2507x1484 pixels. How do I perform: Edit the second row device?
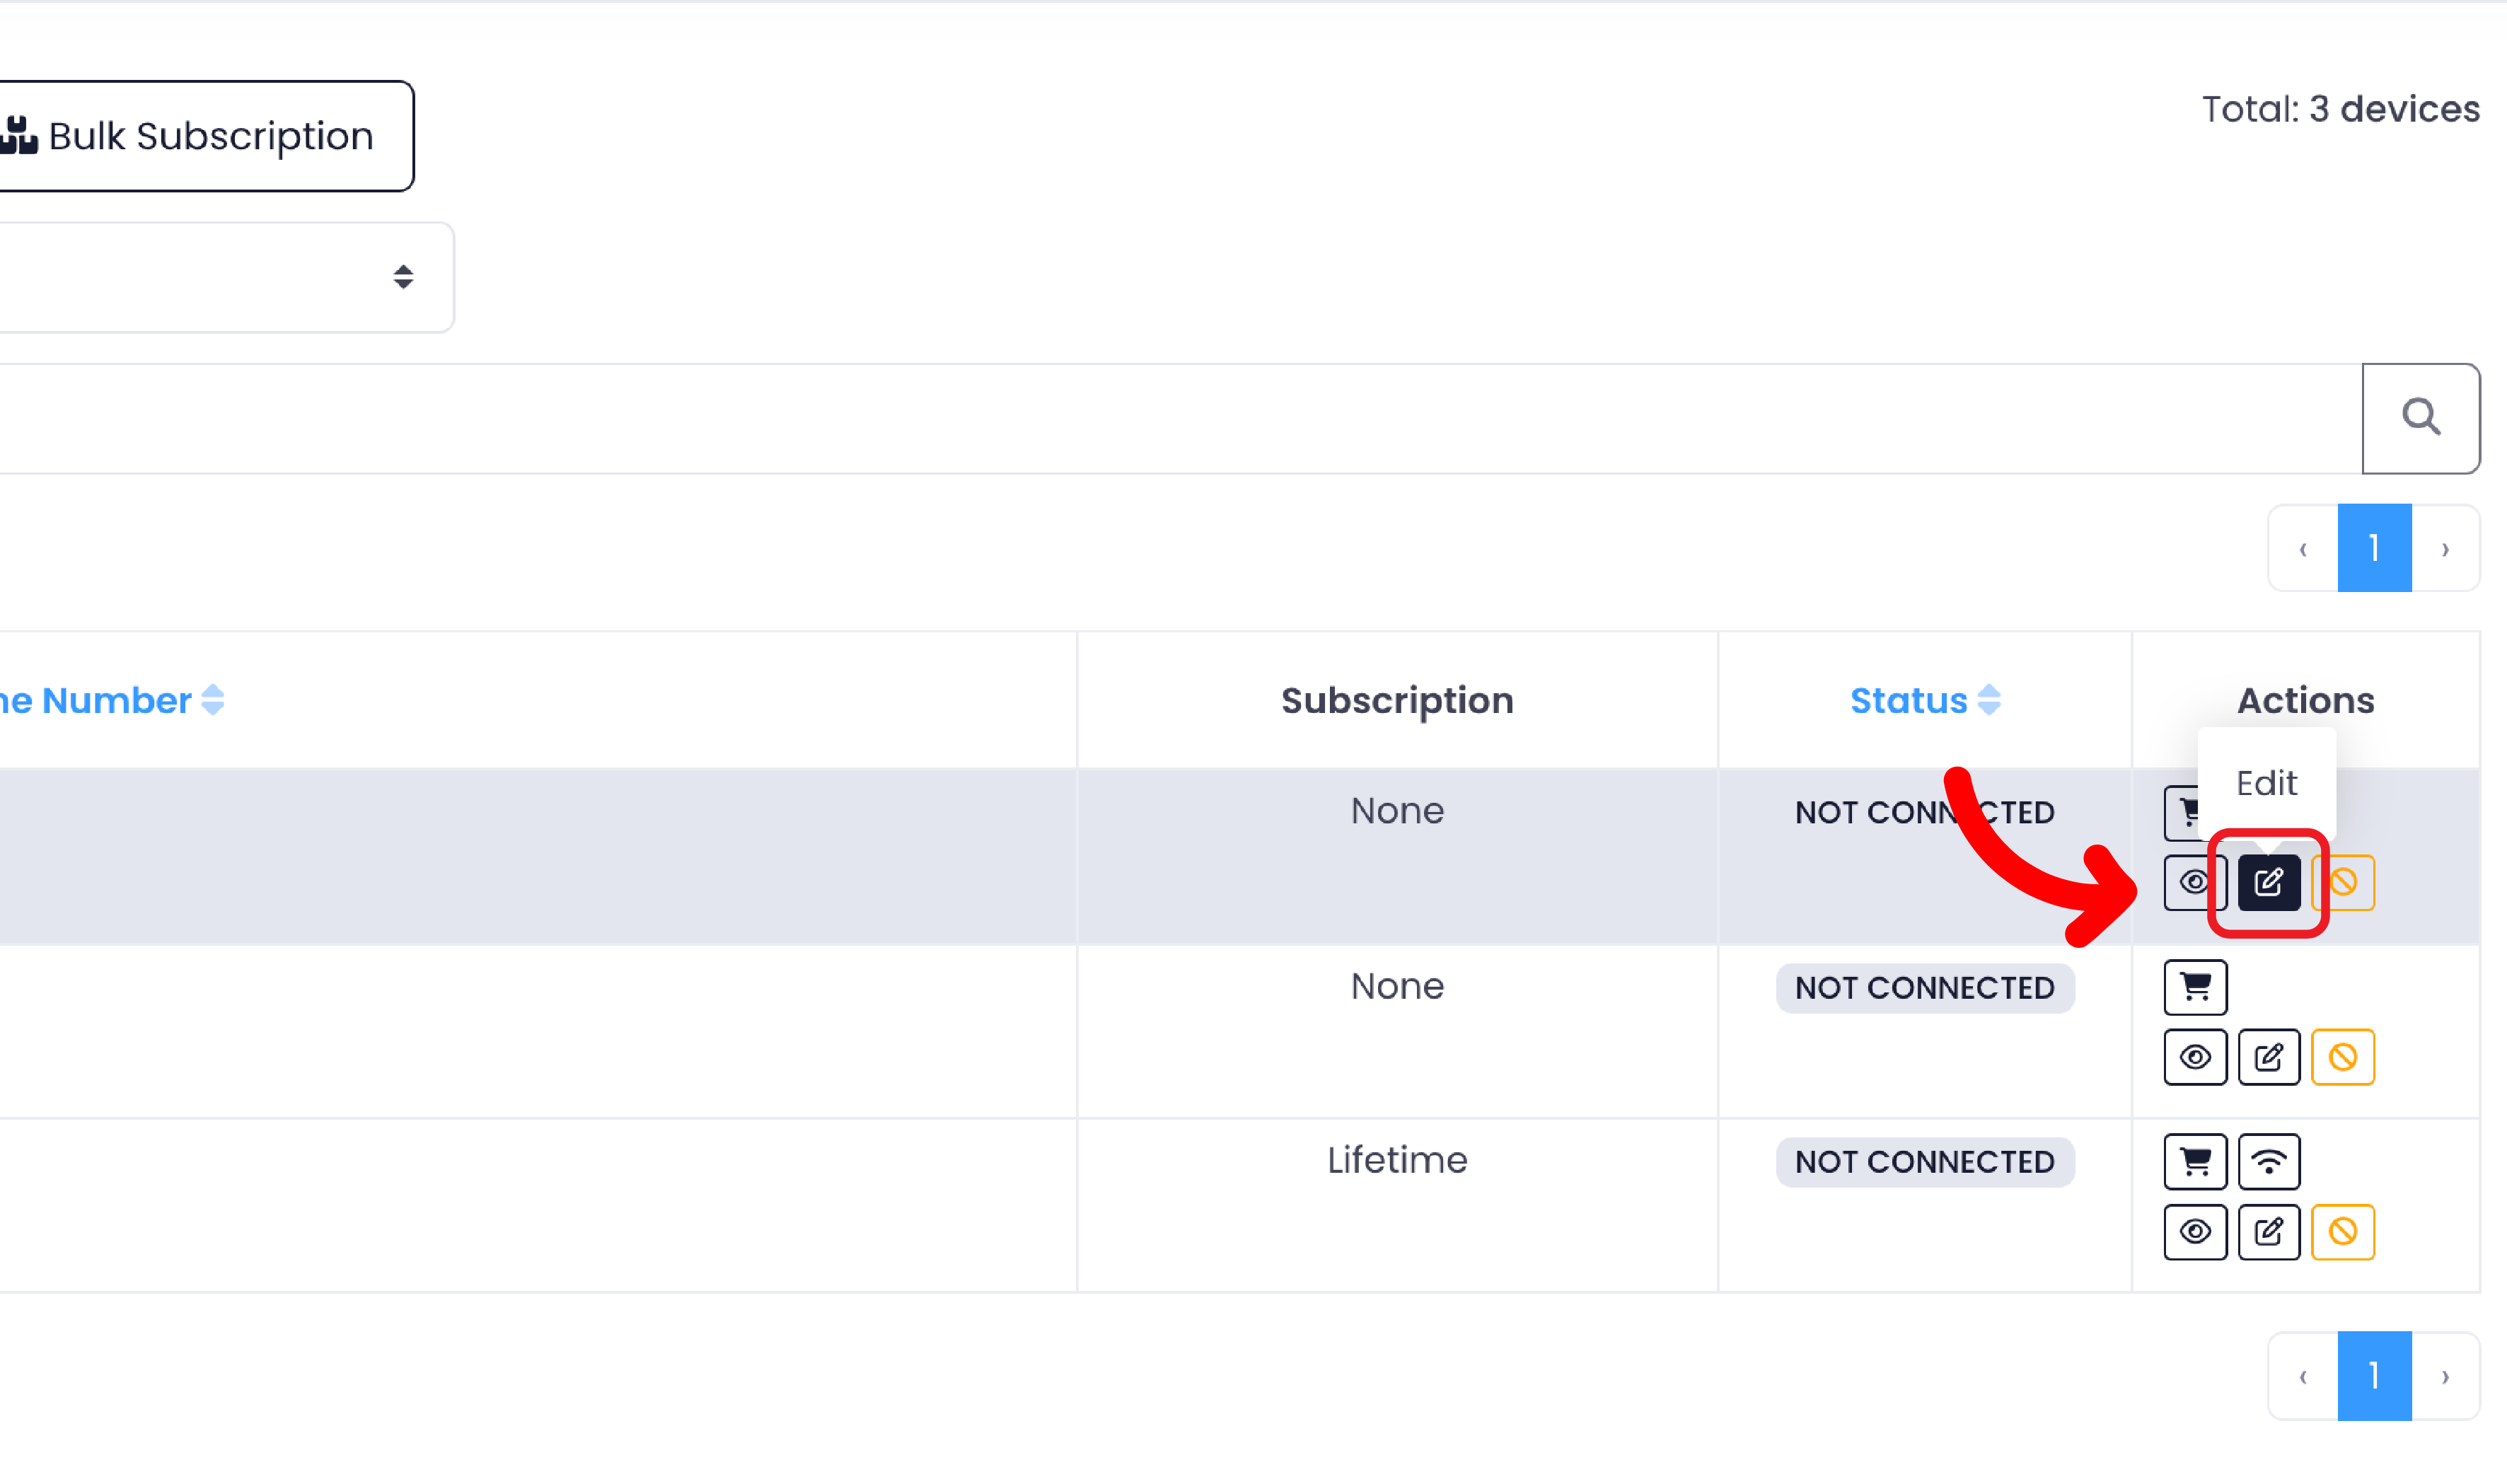click(x=2268, y=1057)
